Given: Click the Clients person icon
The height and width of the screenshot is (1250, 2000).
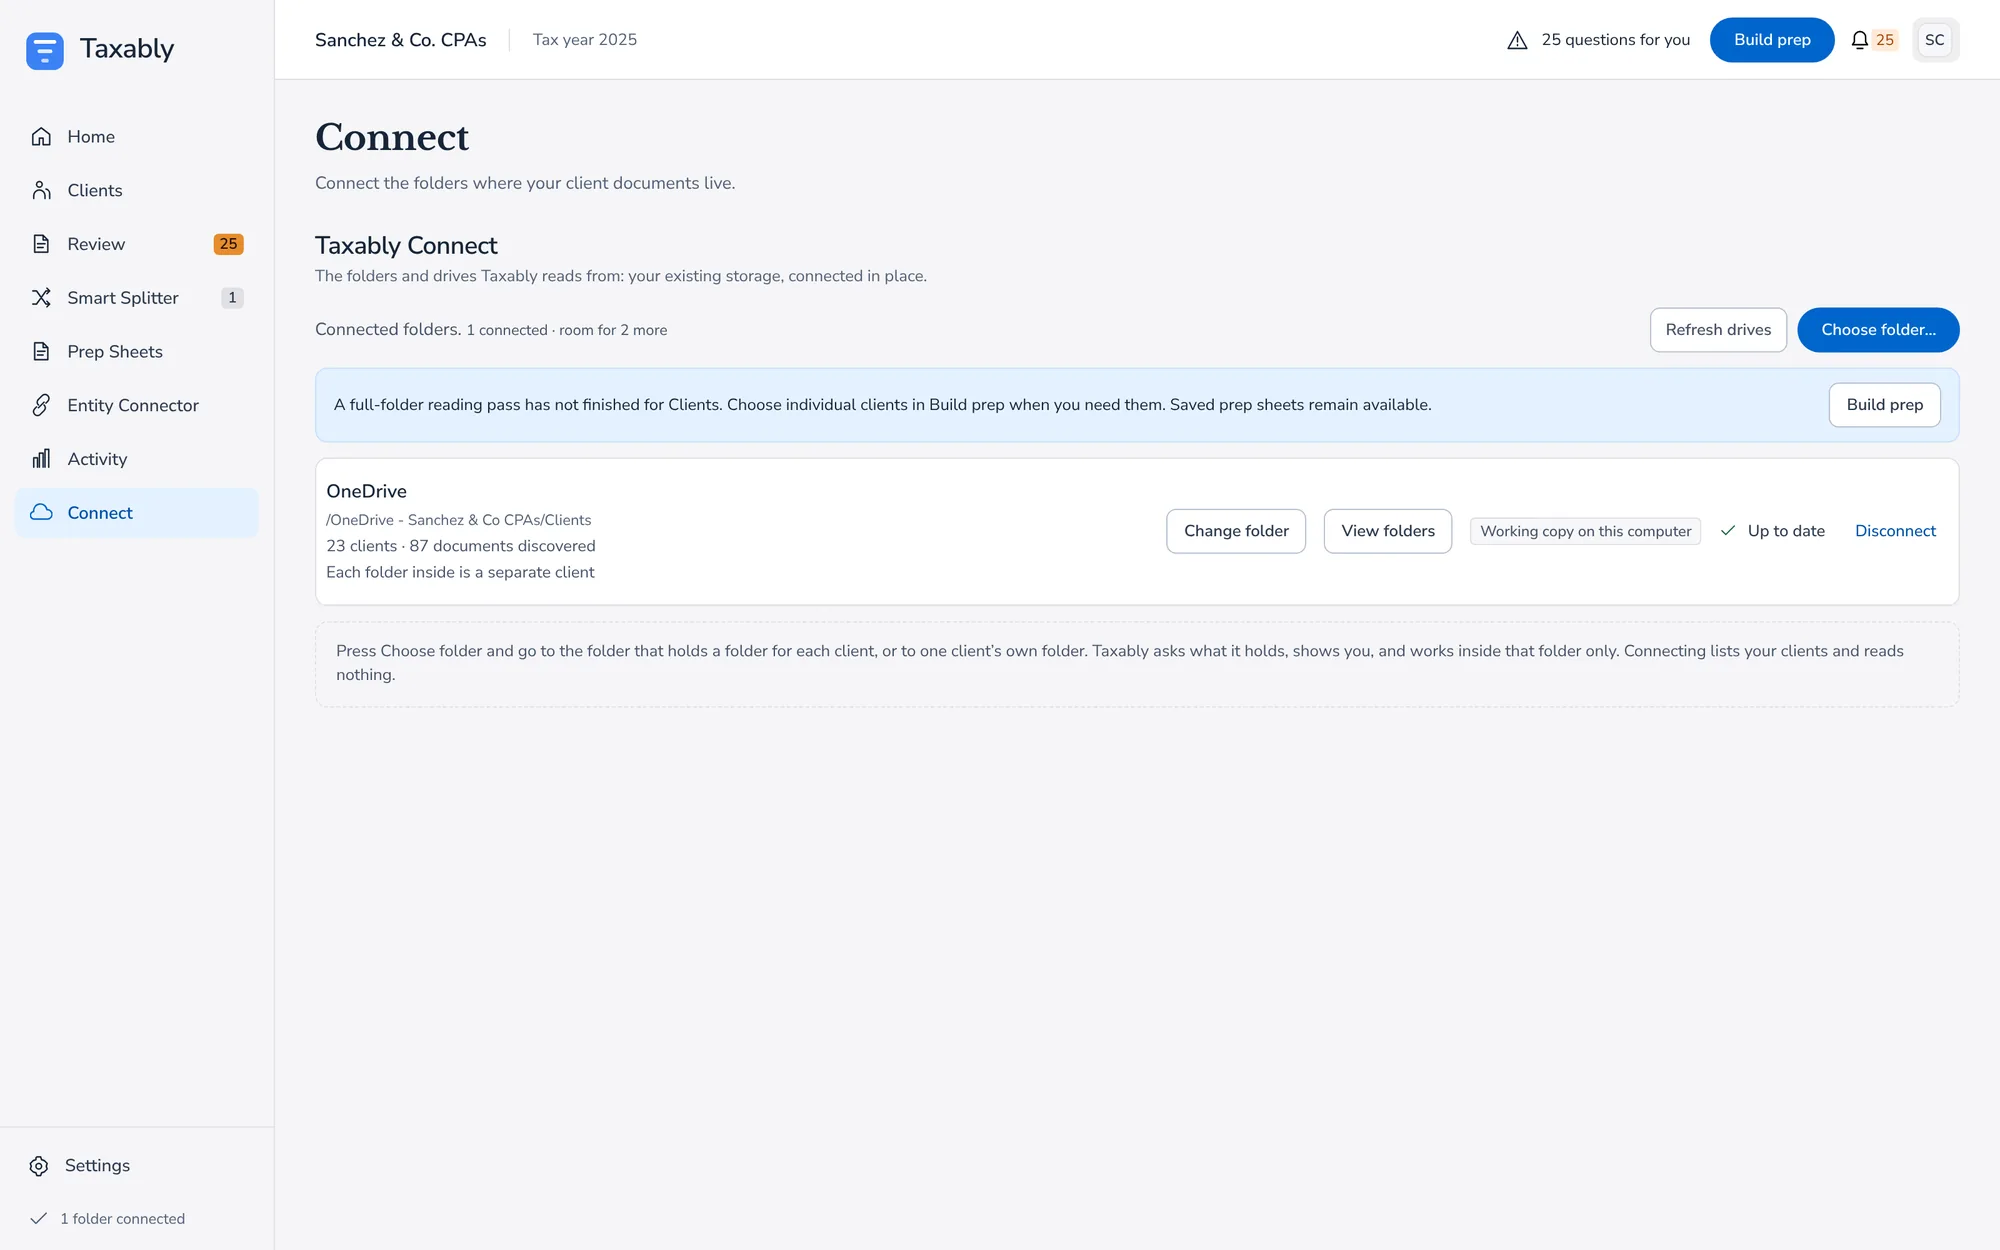Looking at the screenshot, I should click(x=41, y=191).
